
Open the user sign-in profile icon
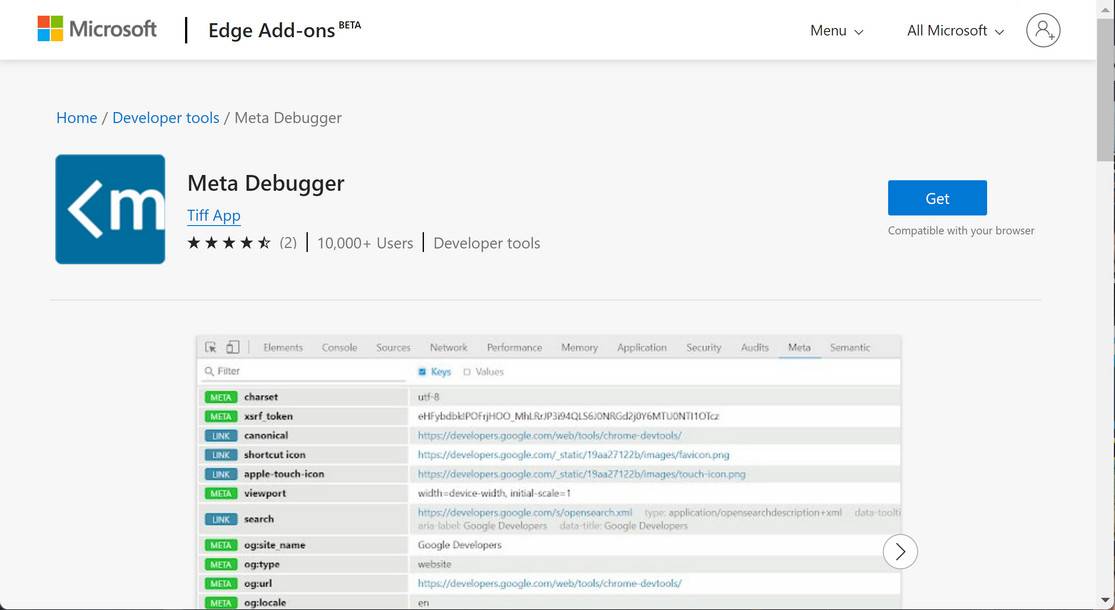tap(1042, 30)
